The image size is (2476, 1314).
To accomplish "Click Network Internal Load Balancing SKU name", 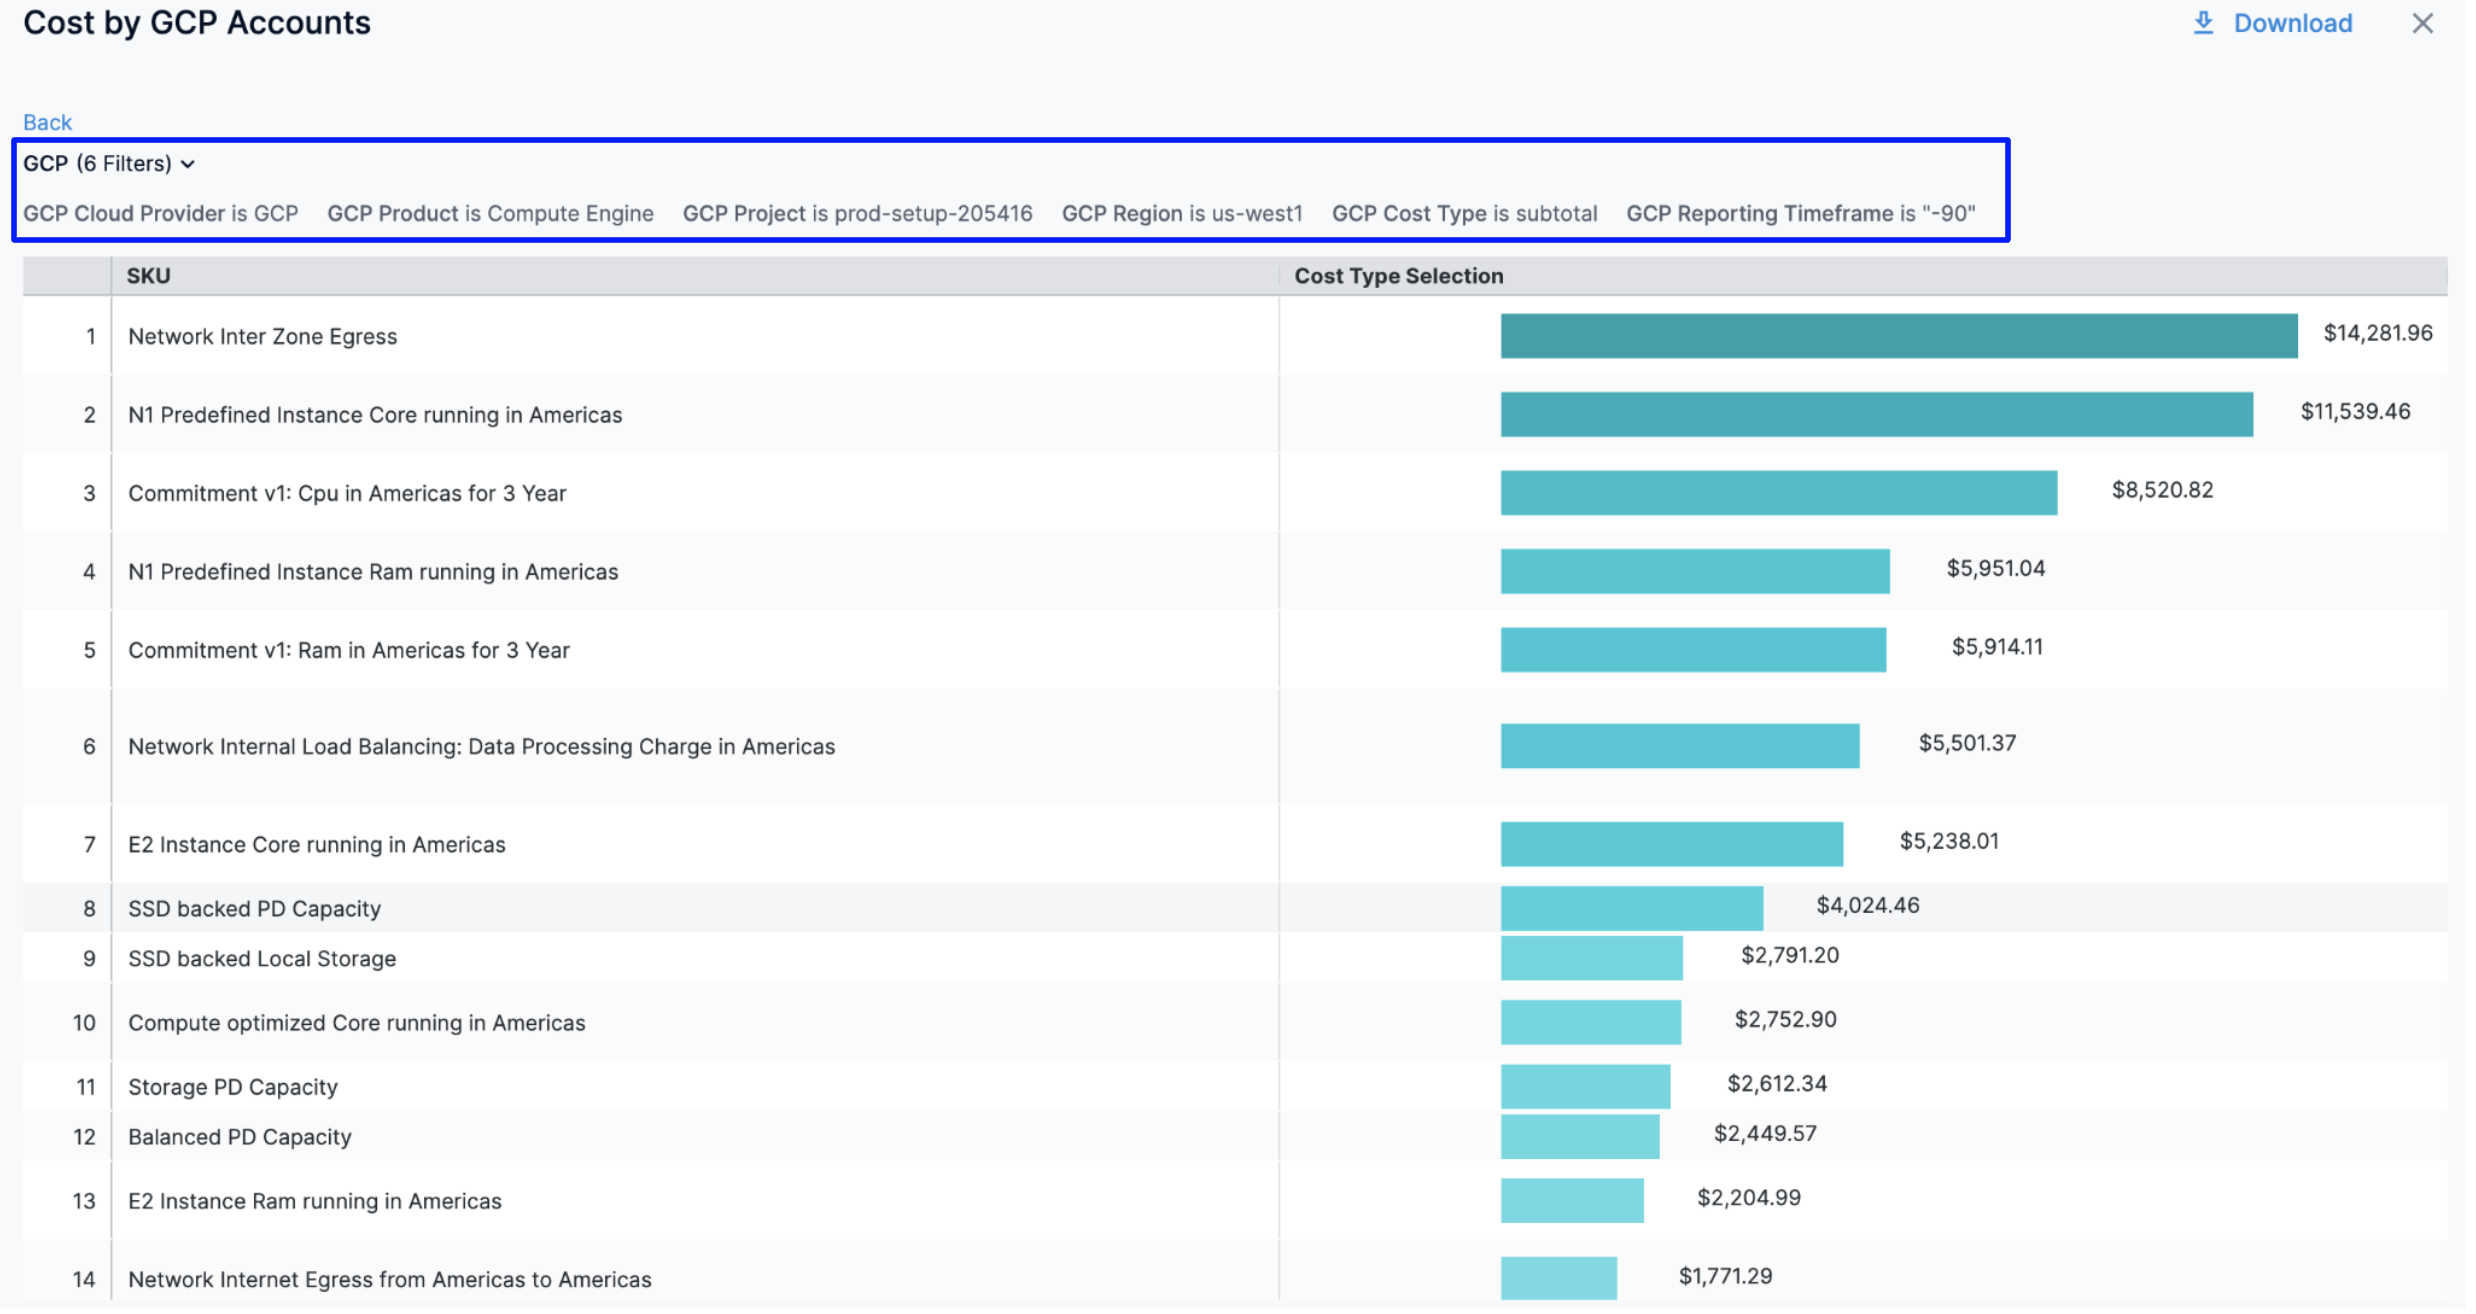I will click(481, 747).
